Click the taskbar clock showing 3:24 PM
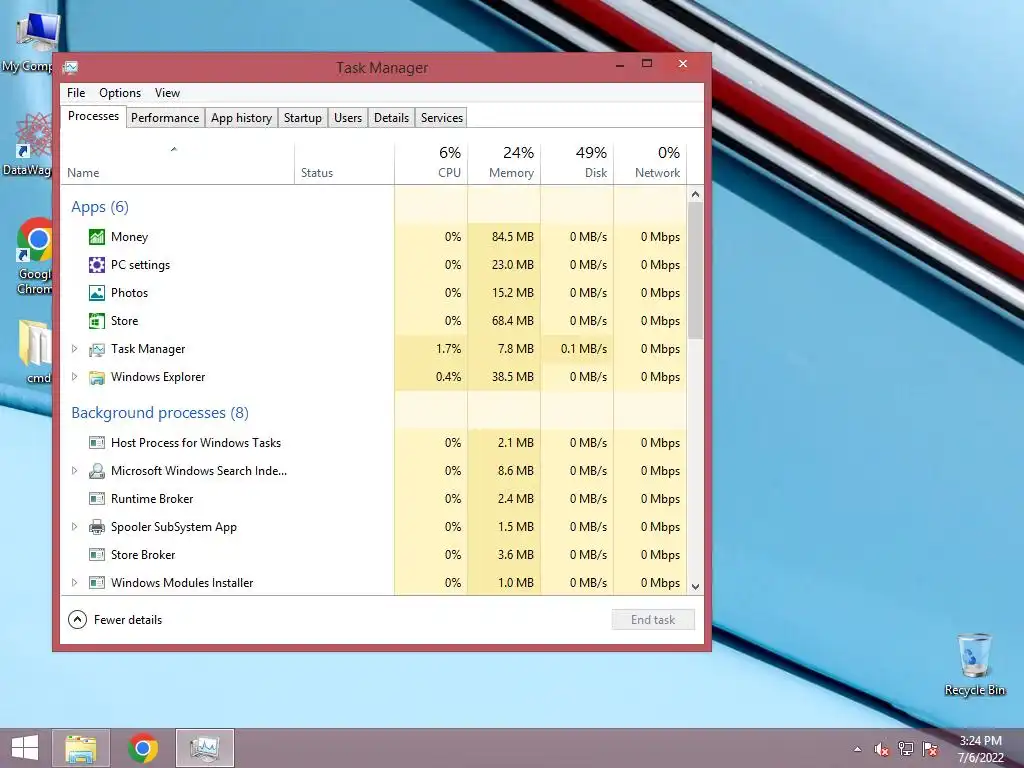Viewport: 1024px width, 768px height. (980, 749)
